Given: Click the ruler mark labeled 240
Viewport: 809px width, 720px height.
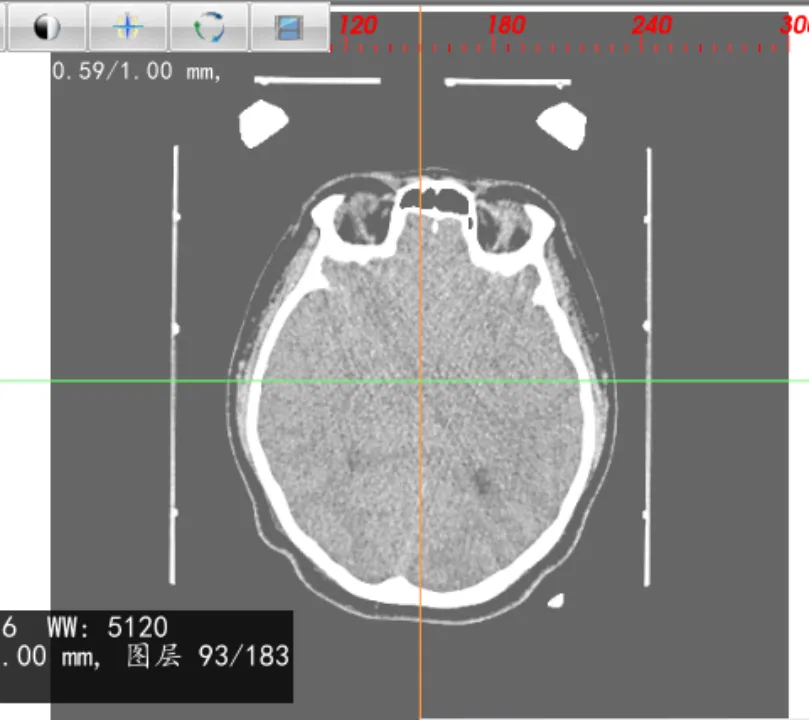Looking at the screenshot, I should point(652,25).
